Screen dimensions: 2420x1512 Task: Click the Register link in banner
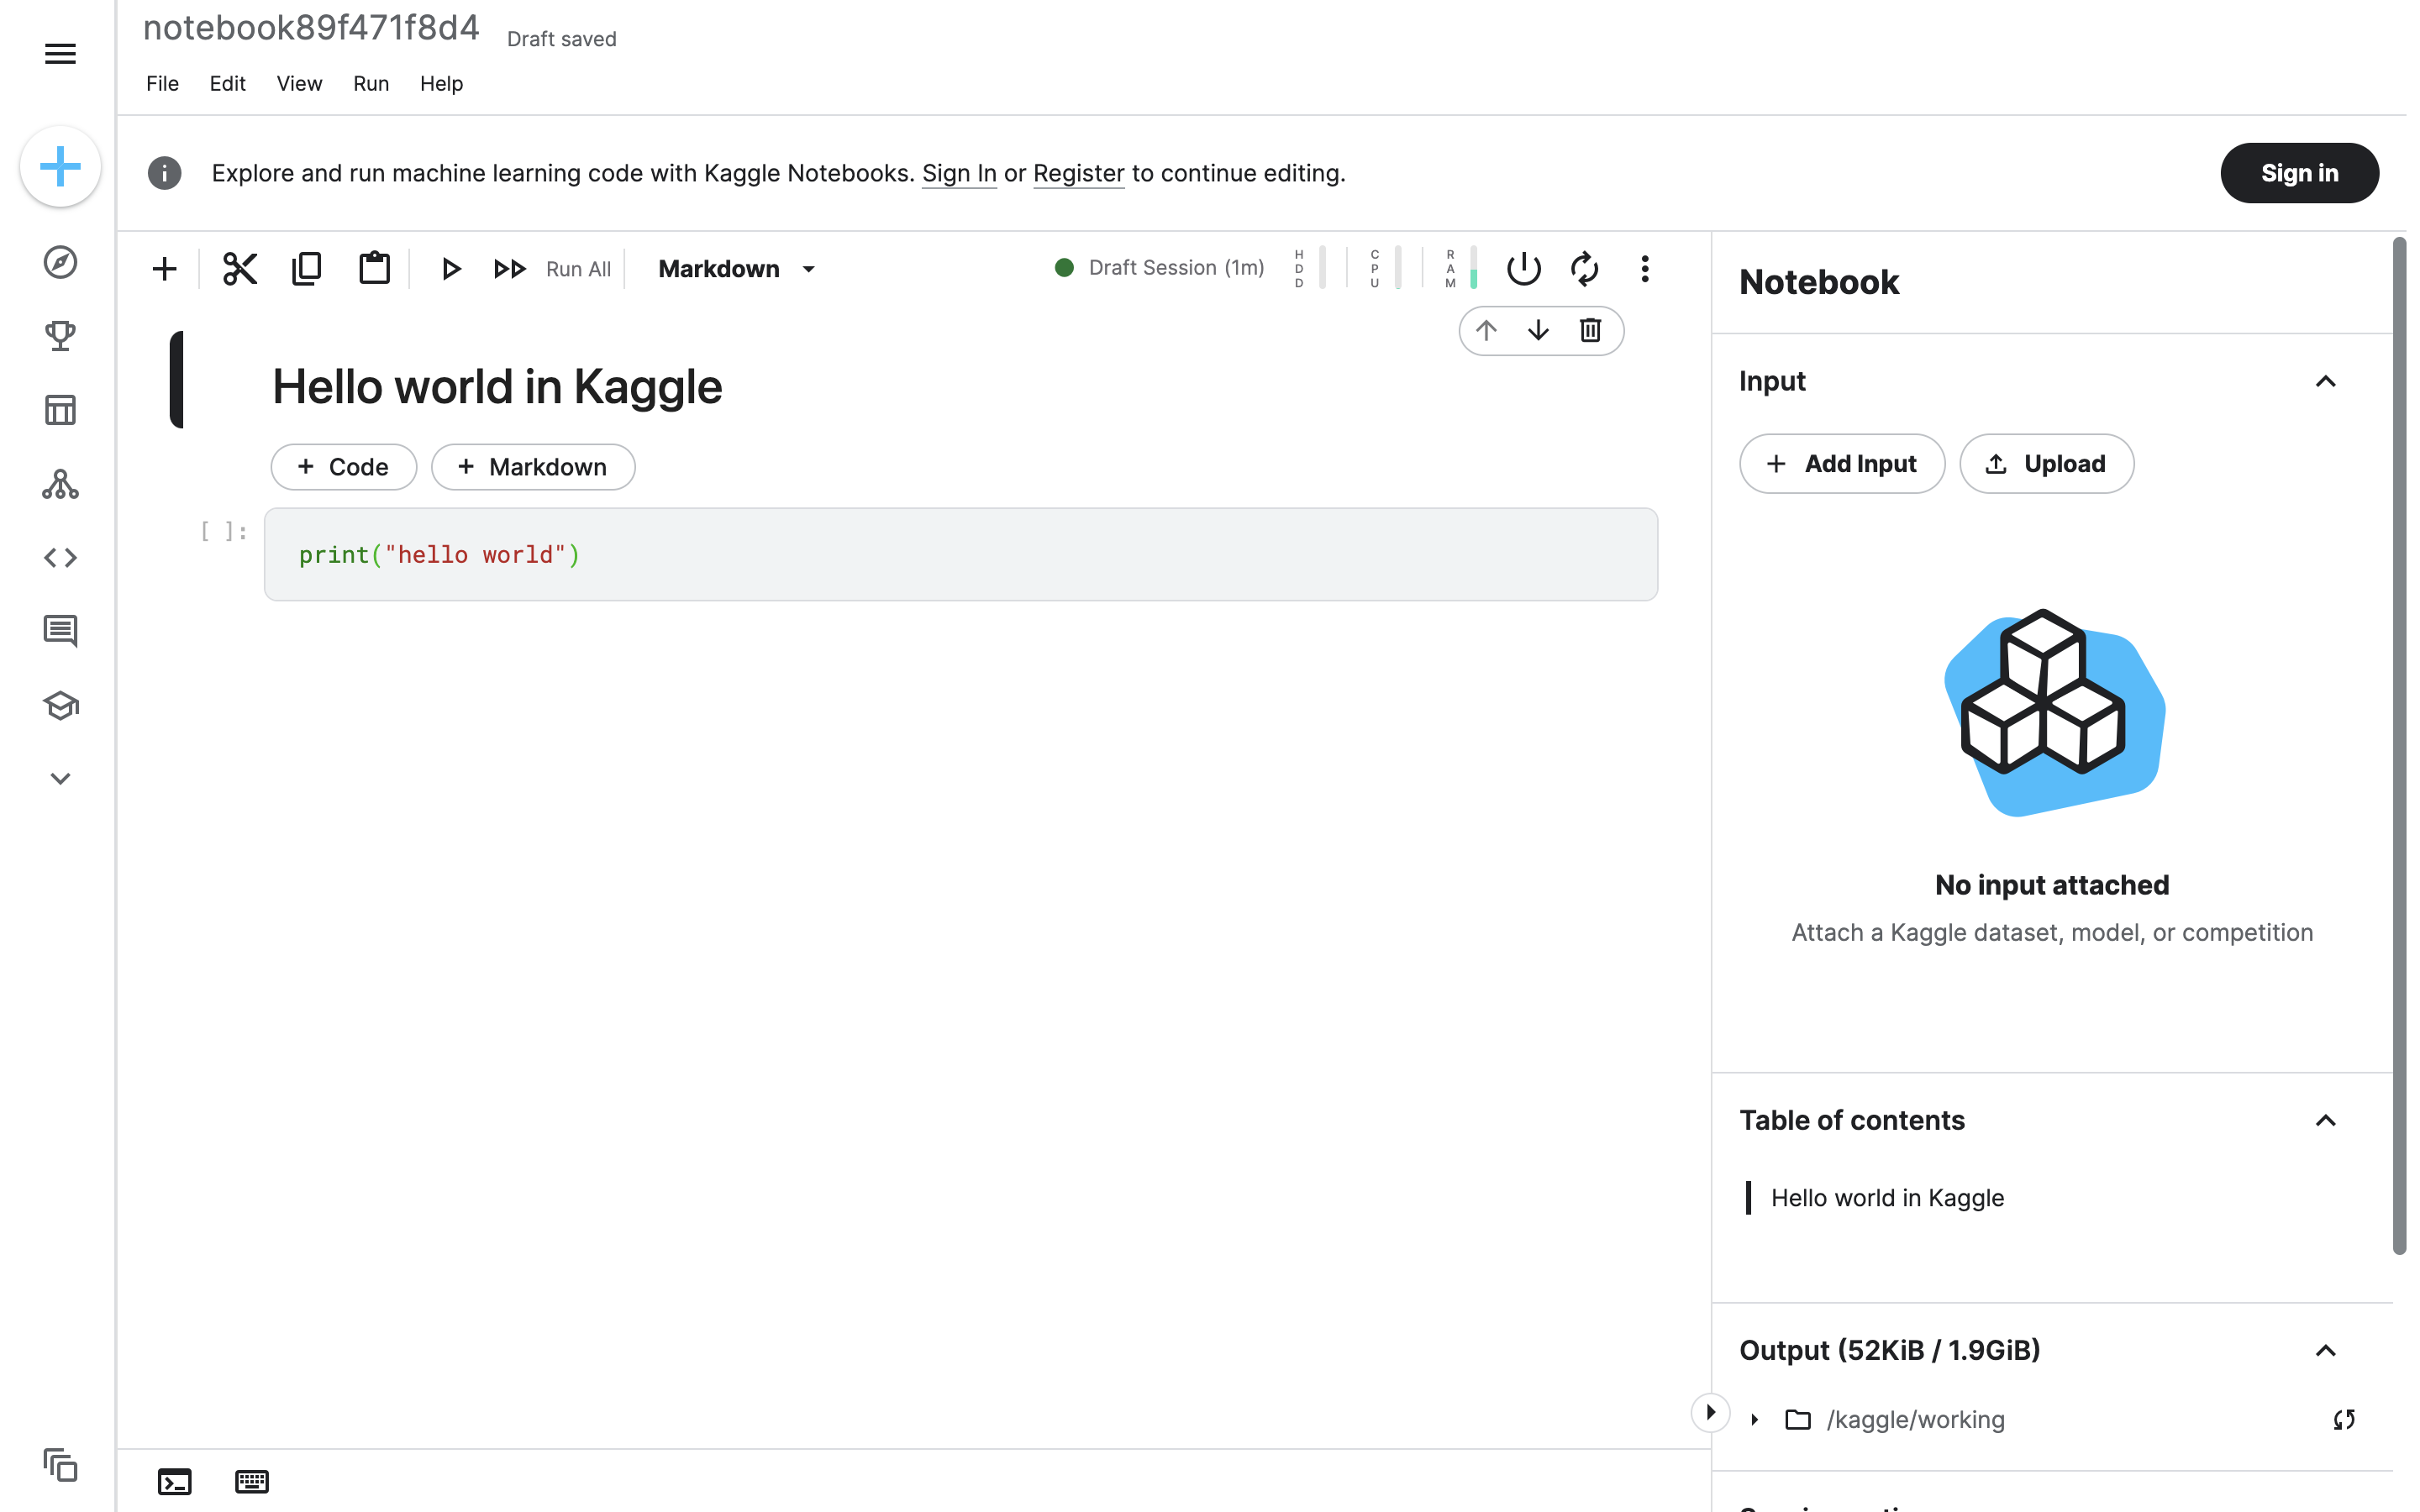(x=1078, y=173)
